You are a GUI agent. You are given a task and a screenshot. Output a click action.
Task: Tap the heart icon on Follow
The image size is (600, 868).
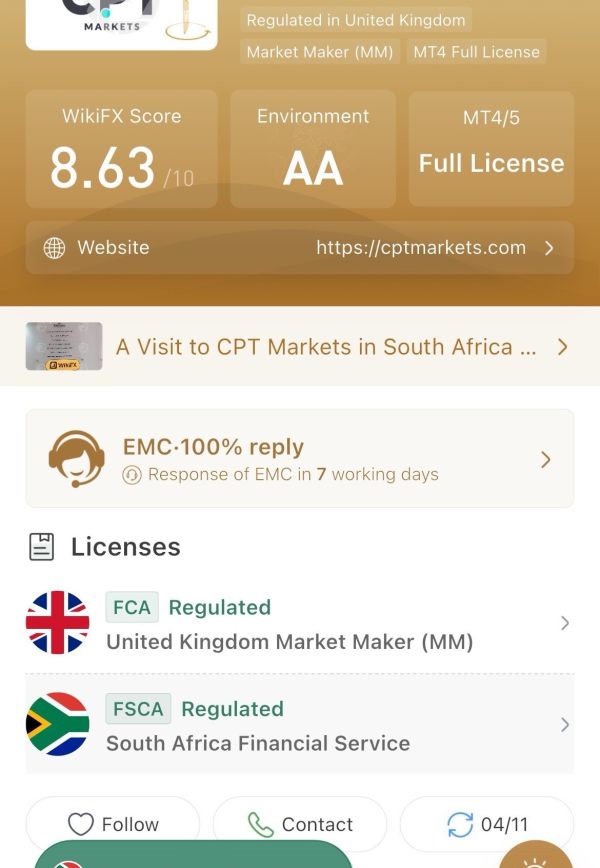click(81, 824)
